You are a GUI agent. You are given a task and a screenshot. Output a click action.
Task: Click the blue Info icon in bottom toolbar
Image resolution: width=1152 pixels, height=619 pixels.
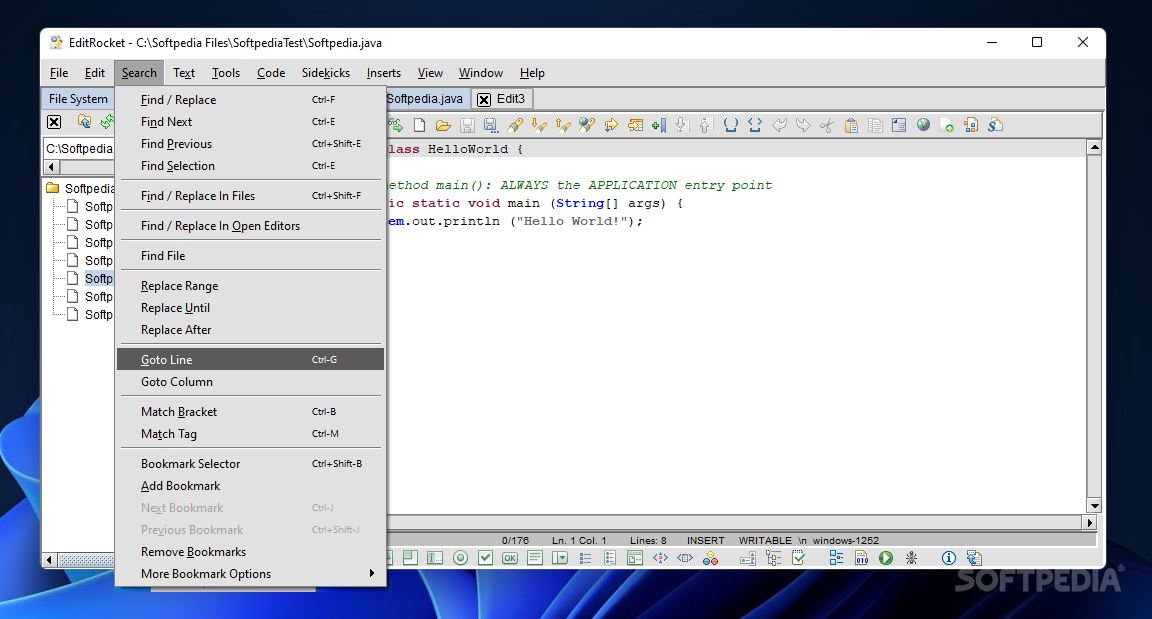pos(948,558)
